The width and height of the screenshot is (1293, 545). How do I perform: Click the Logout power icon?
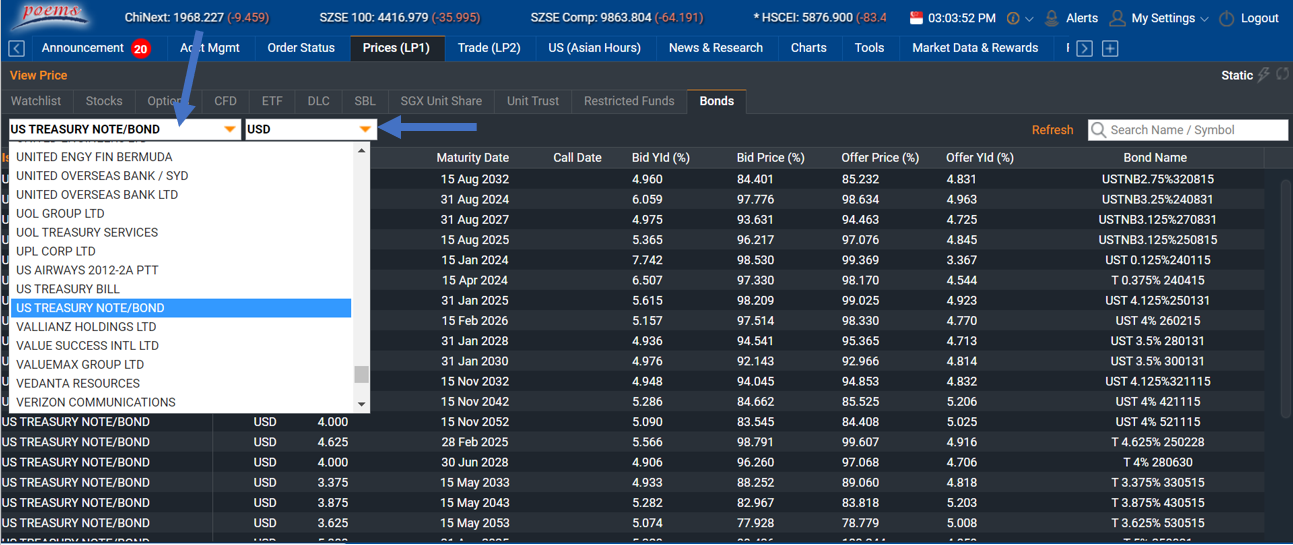(x=1227, y=18)
